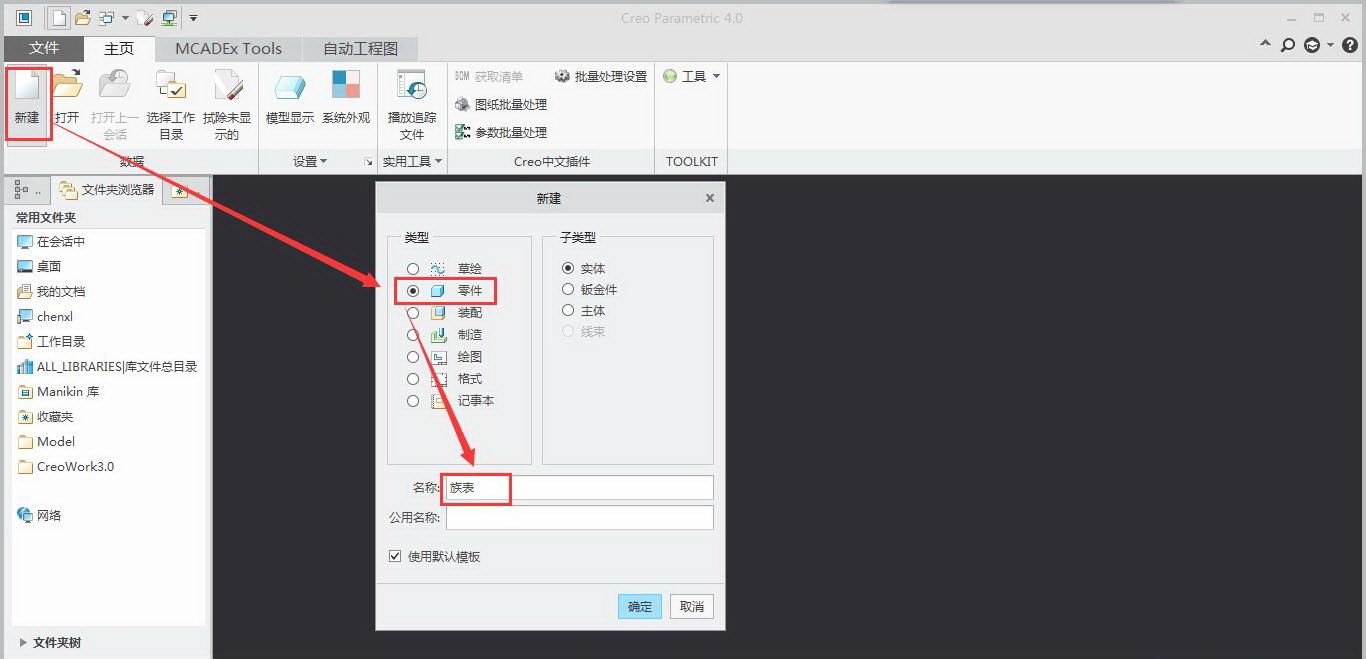Image resolution: width=1366 pixels, height=659 pixels.
Task: Click the network monitor icon in the quick access toolbar
Action: click(169, 18)
